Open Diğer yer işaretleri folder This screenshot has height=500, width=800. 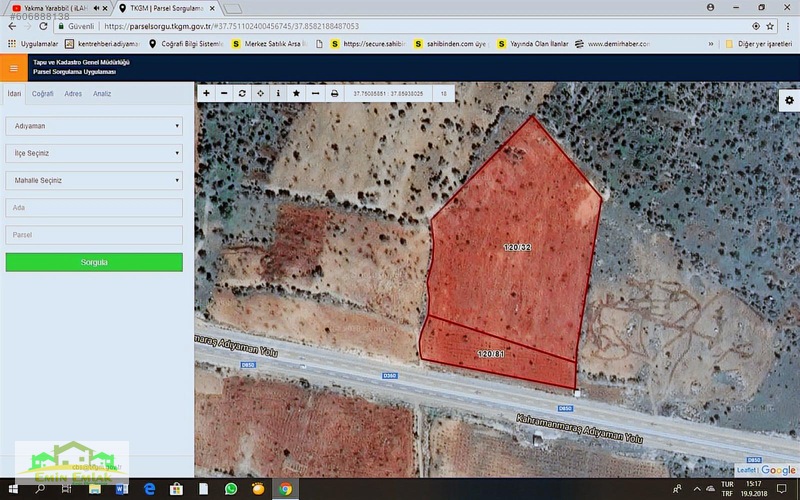[759, 44]
